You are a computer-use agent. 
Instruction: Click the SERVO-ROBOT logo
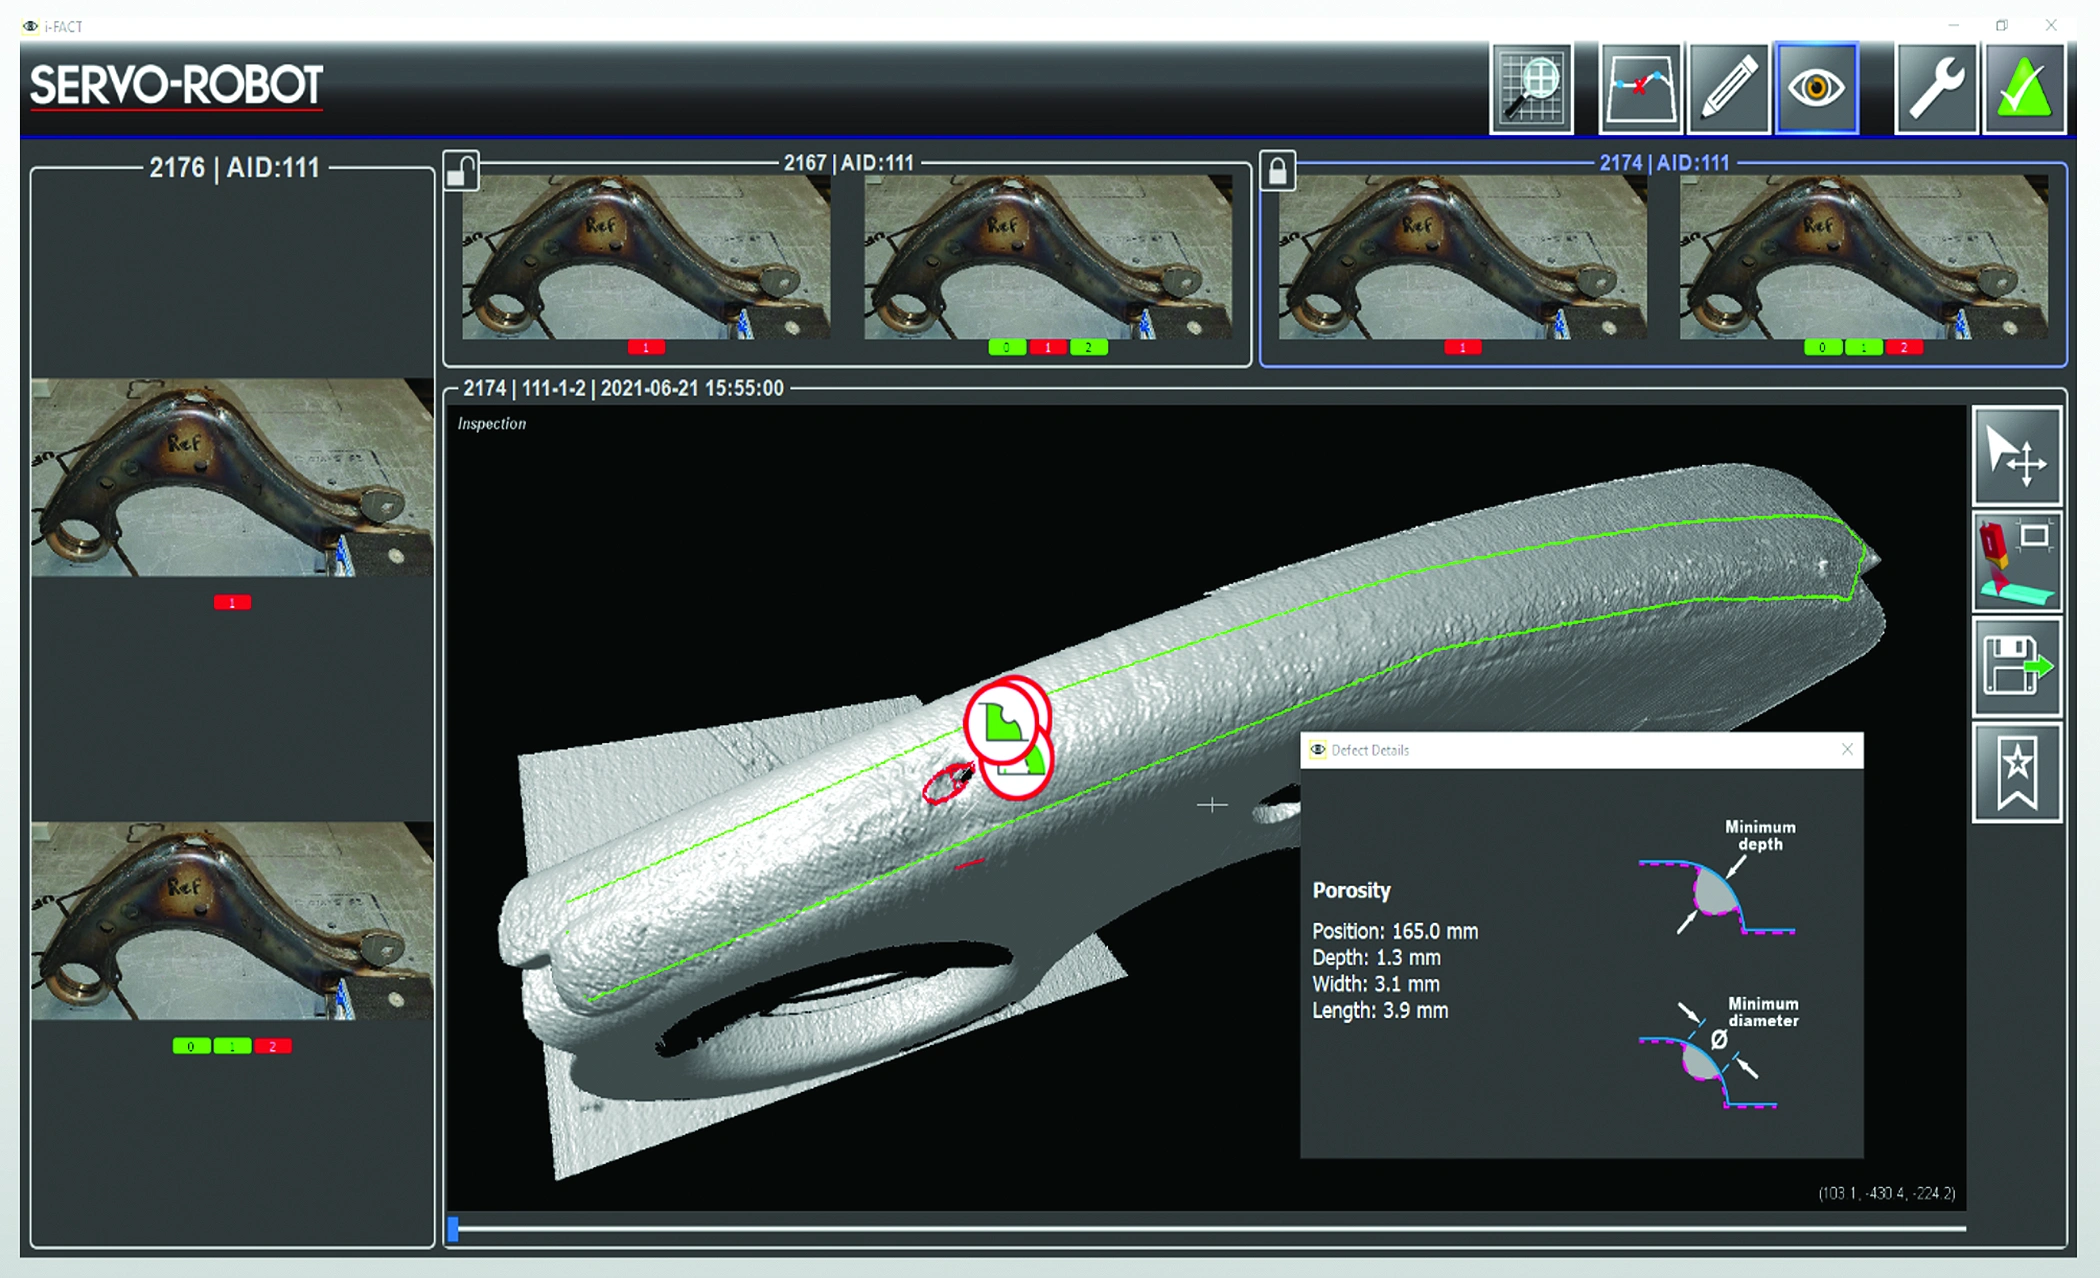click(x=176, y=86)
